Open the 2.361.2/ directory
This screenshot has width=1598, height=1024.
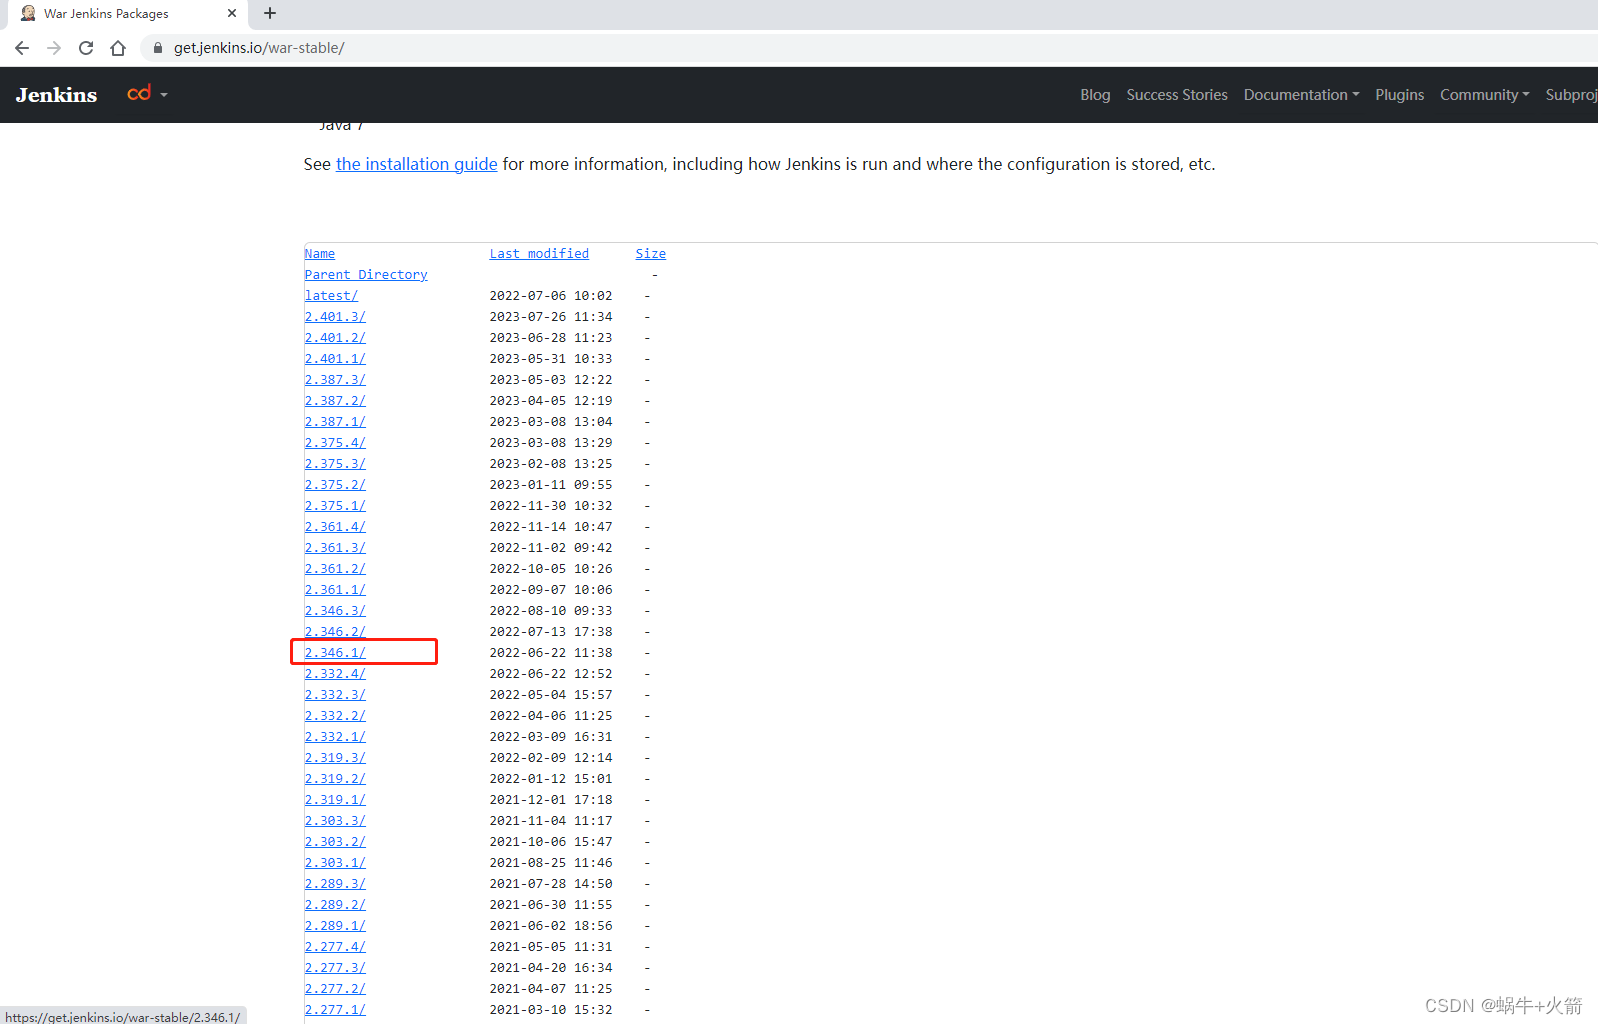(x=335, y=569)
